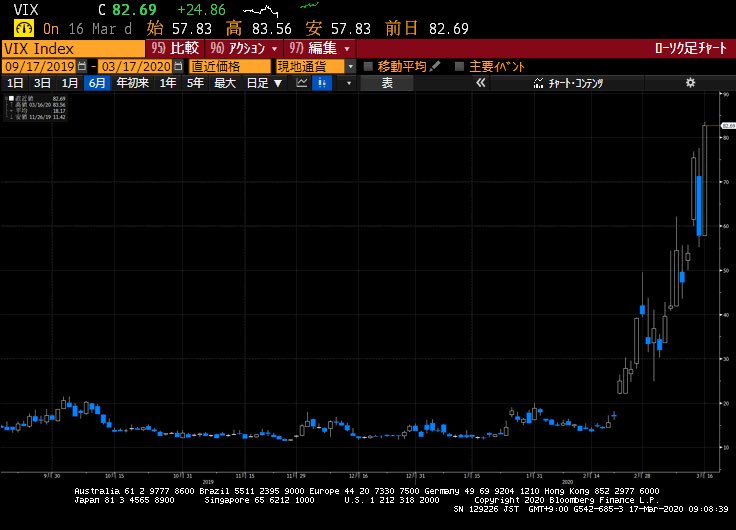Open チャート・コンテンツ panel button
Screen dimensions: 736x530
point(568,83)
